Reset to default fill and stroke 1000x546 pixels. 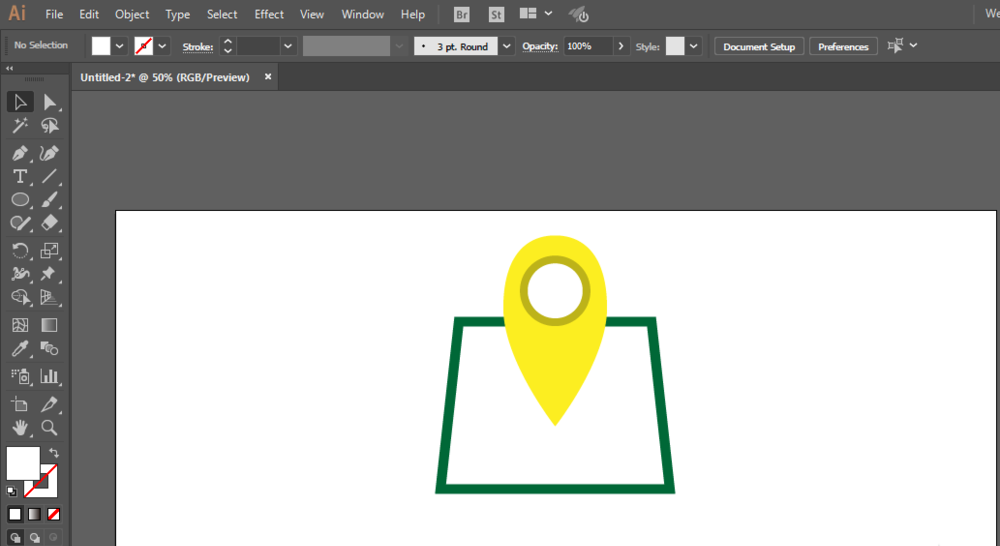(11, 492)
